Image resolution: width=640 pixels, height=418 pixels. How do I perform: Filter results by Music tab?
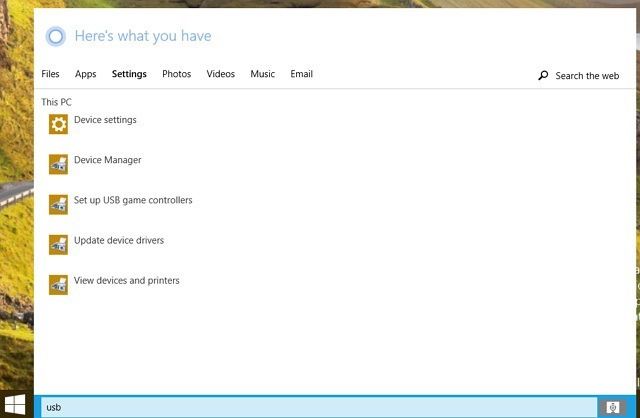[262, 74]
